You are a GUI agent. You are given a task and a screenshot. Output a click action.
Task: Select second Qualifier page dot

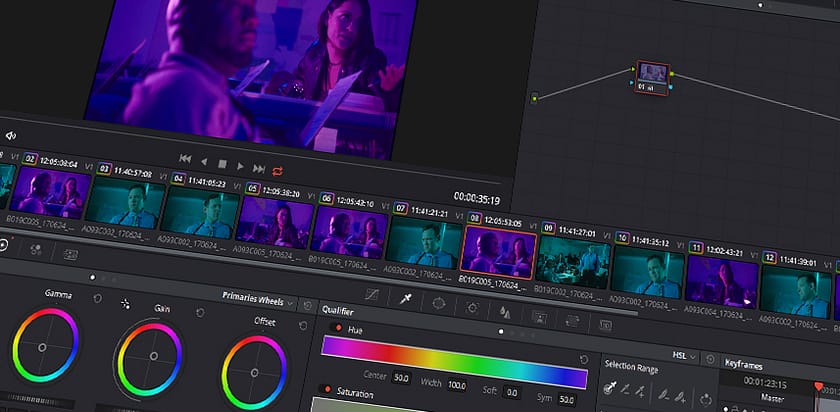(x=512, y=333)
